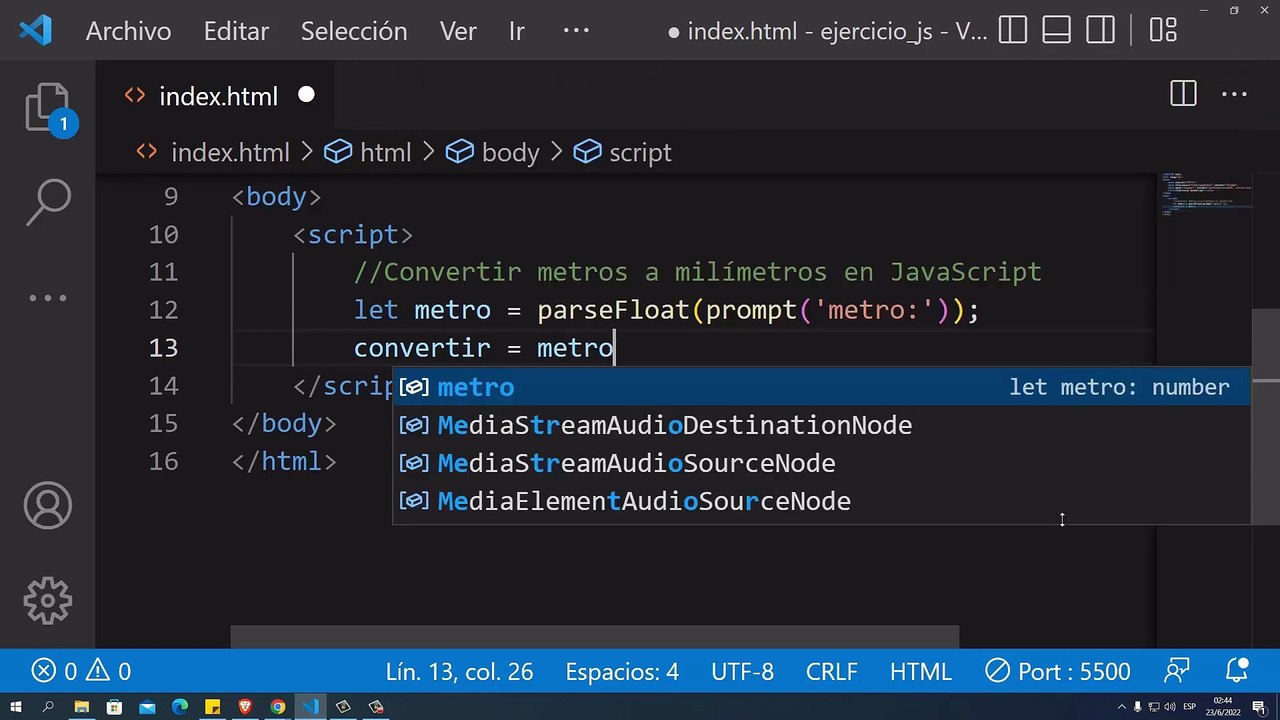Click the volume speaker tray icon

(x=1170, y=707)
